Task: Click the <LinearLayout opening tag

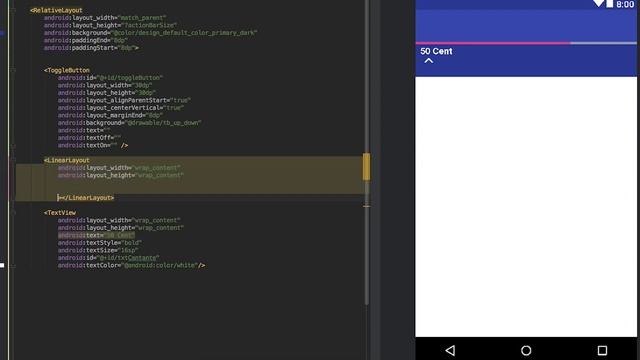Action: (67, 160)
